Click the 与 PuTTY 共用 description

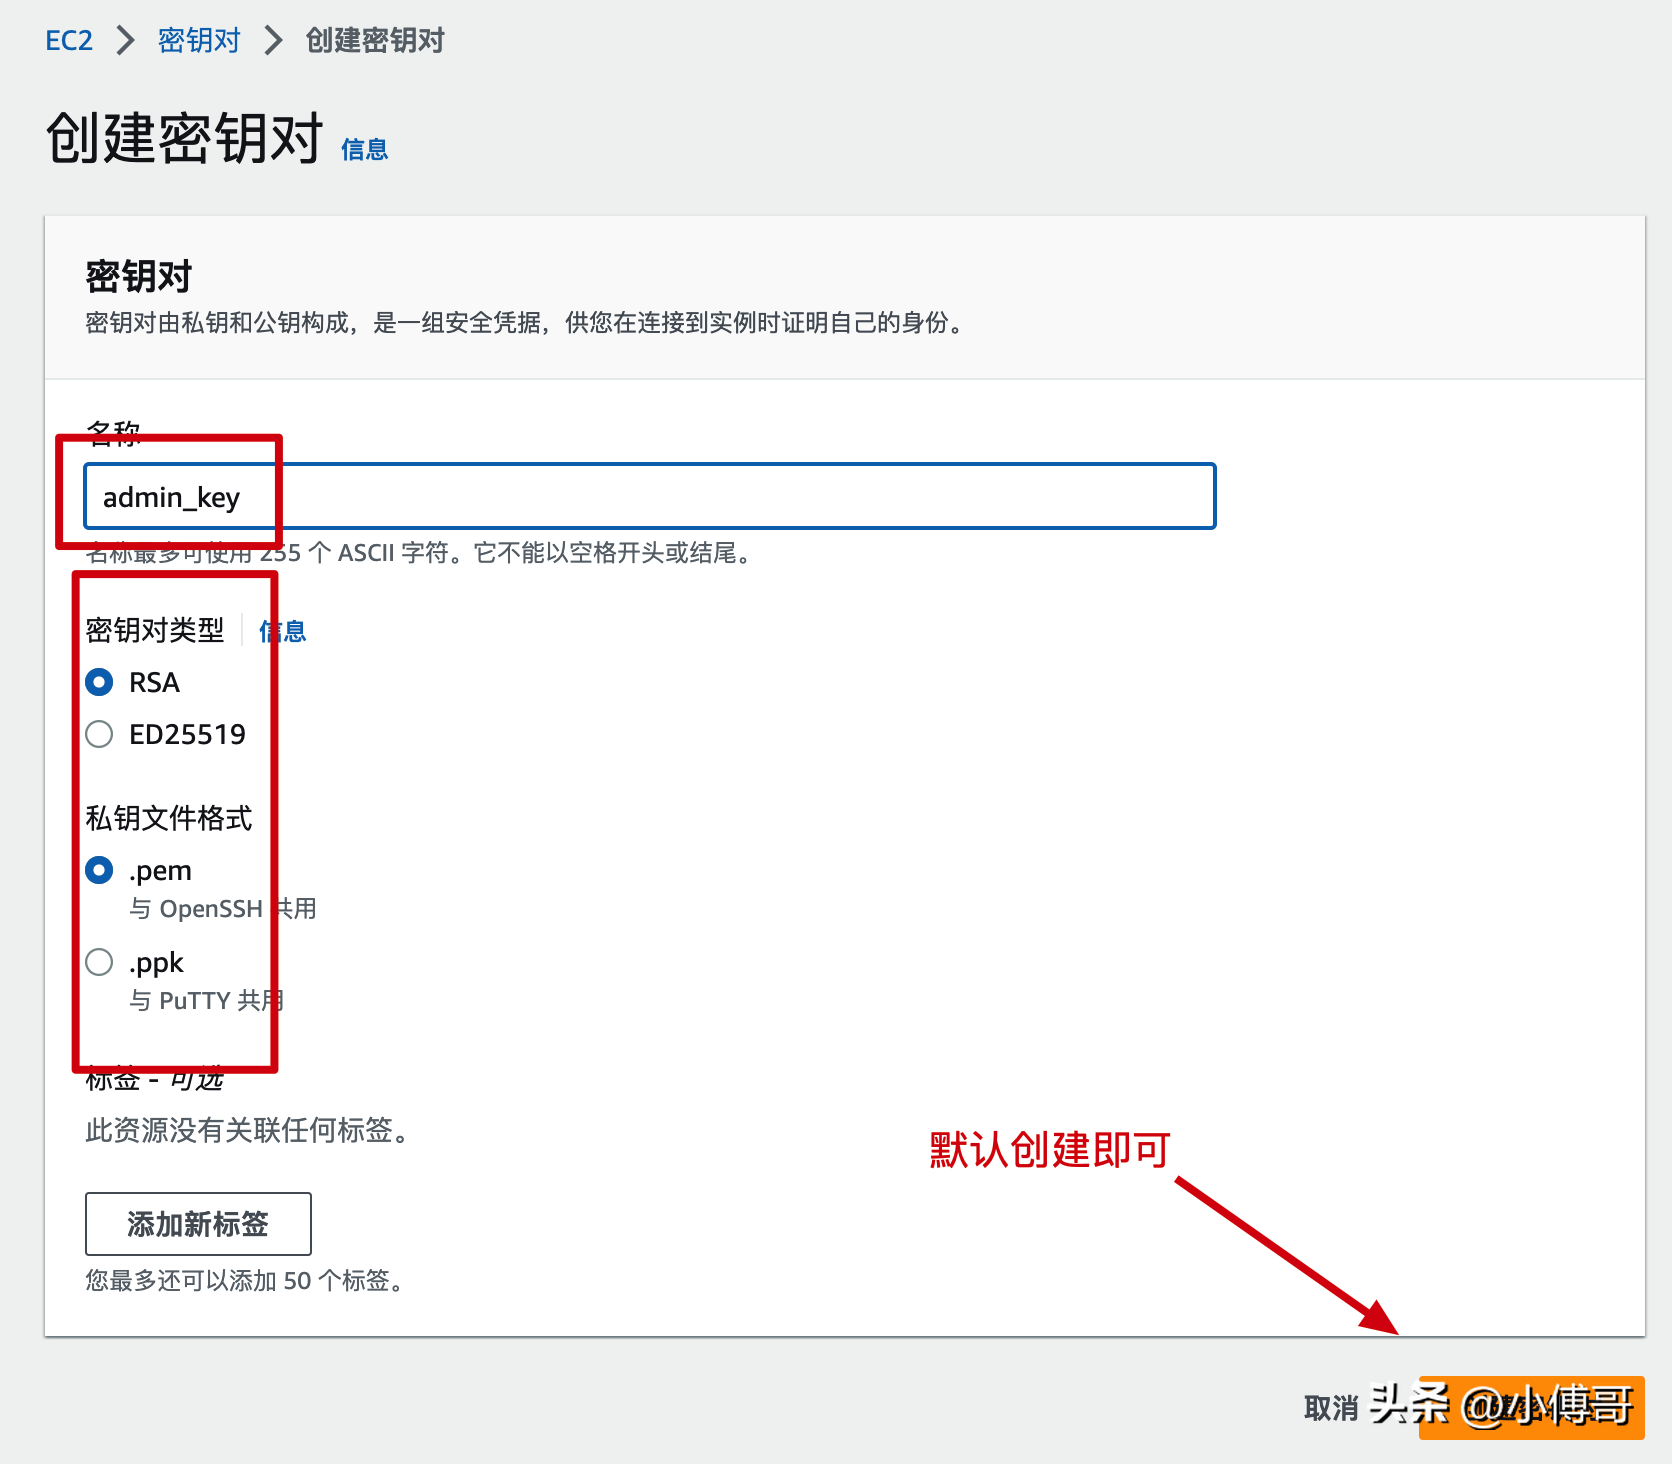pyautogui.click(x=206, y=1001)
